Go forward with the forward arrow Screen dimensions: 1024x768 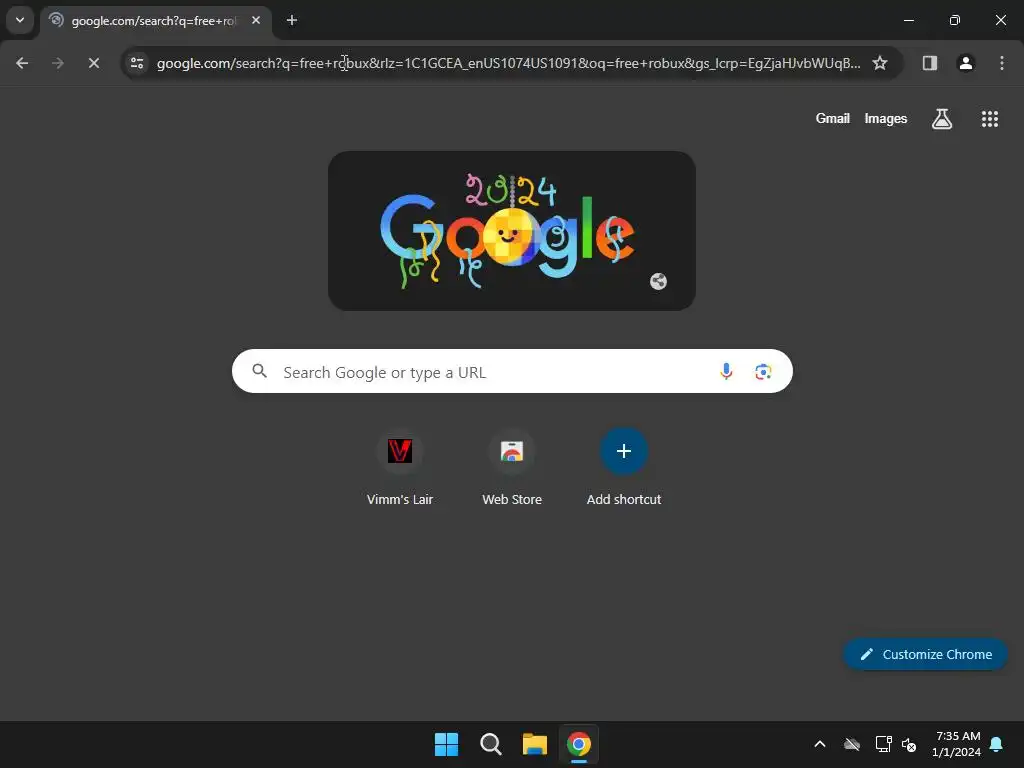coord(58,63)
